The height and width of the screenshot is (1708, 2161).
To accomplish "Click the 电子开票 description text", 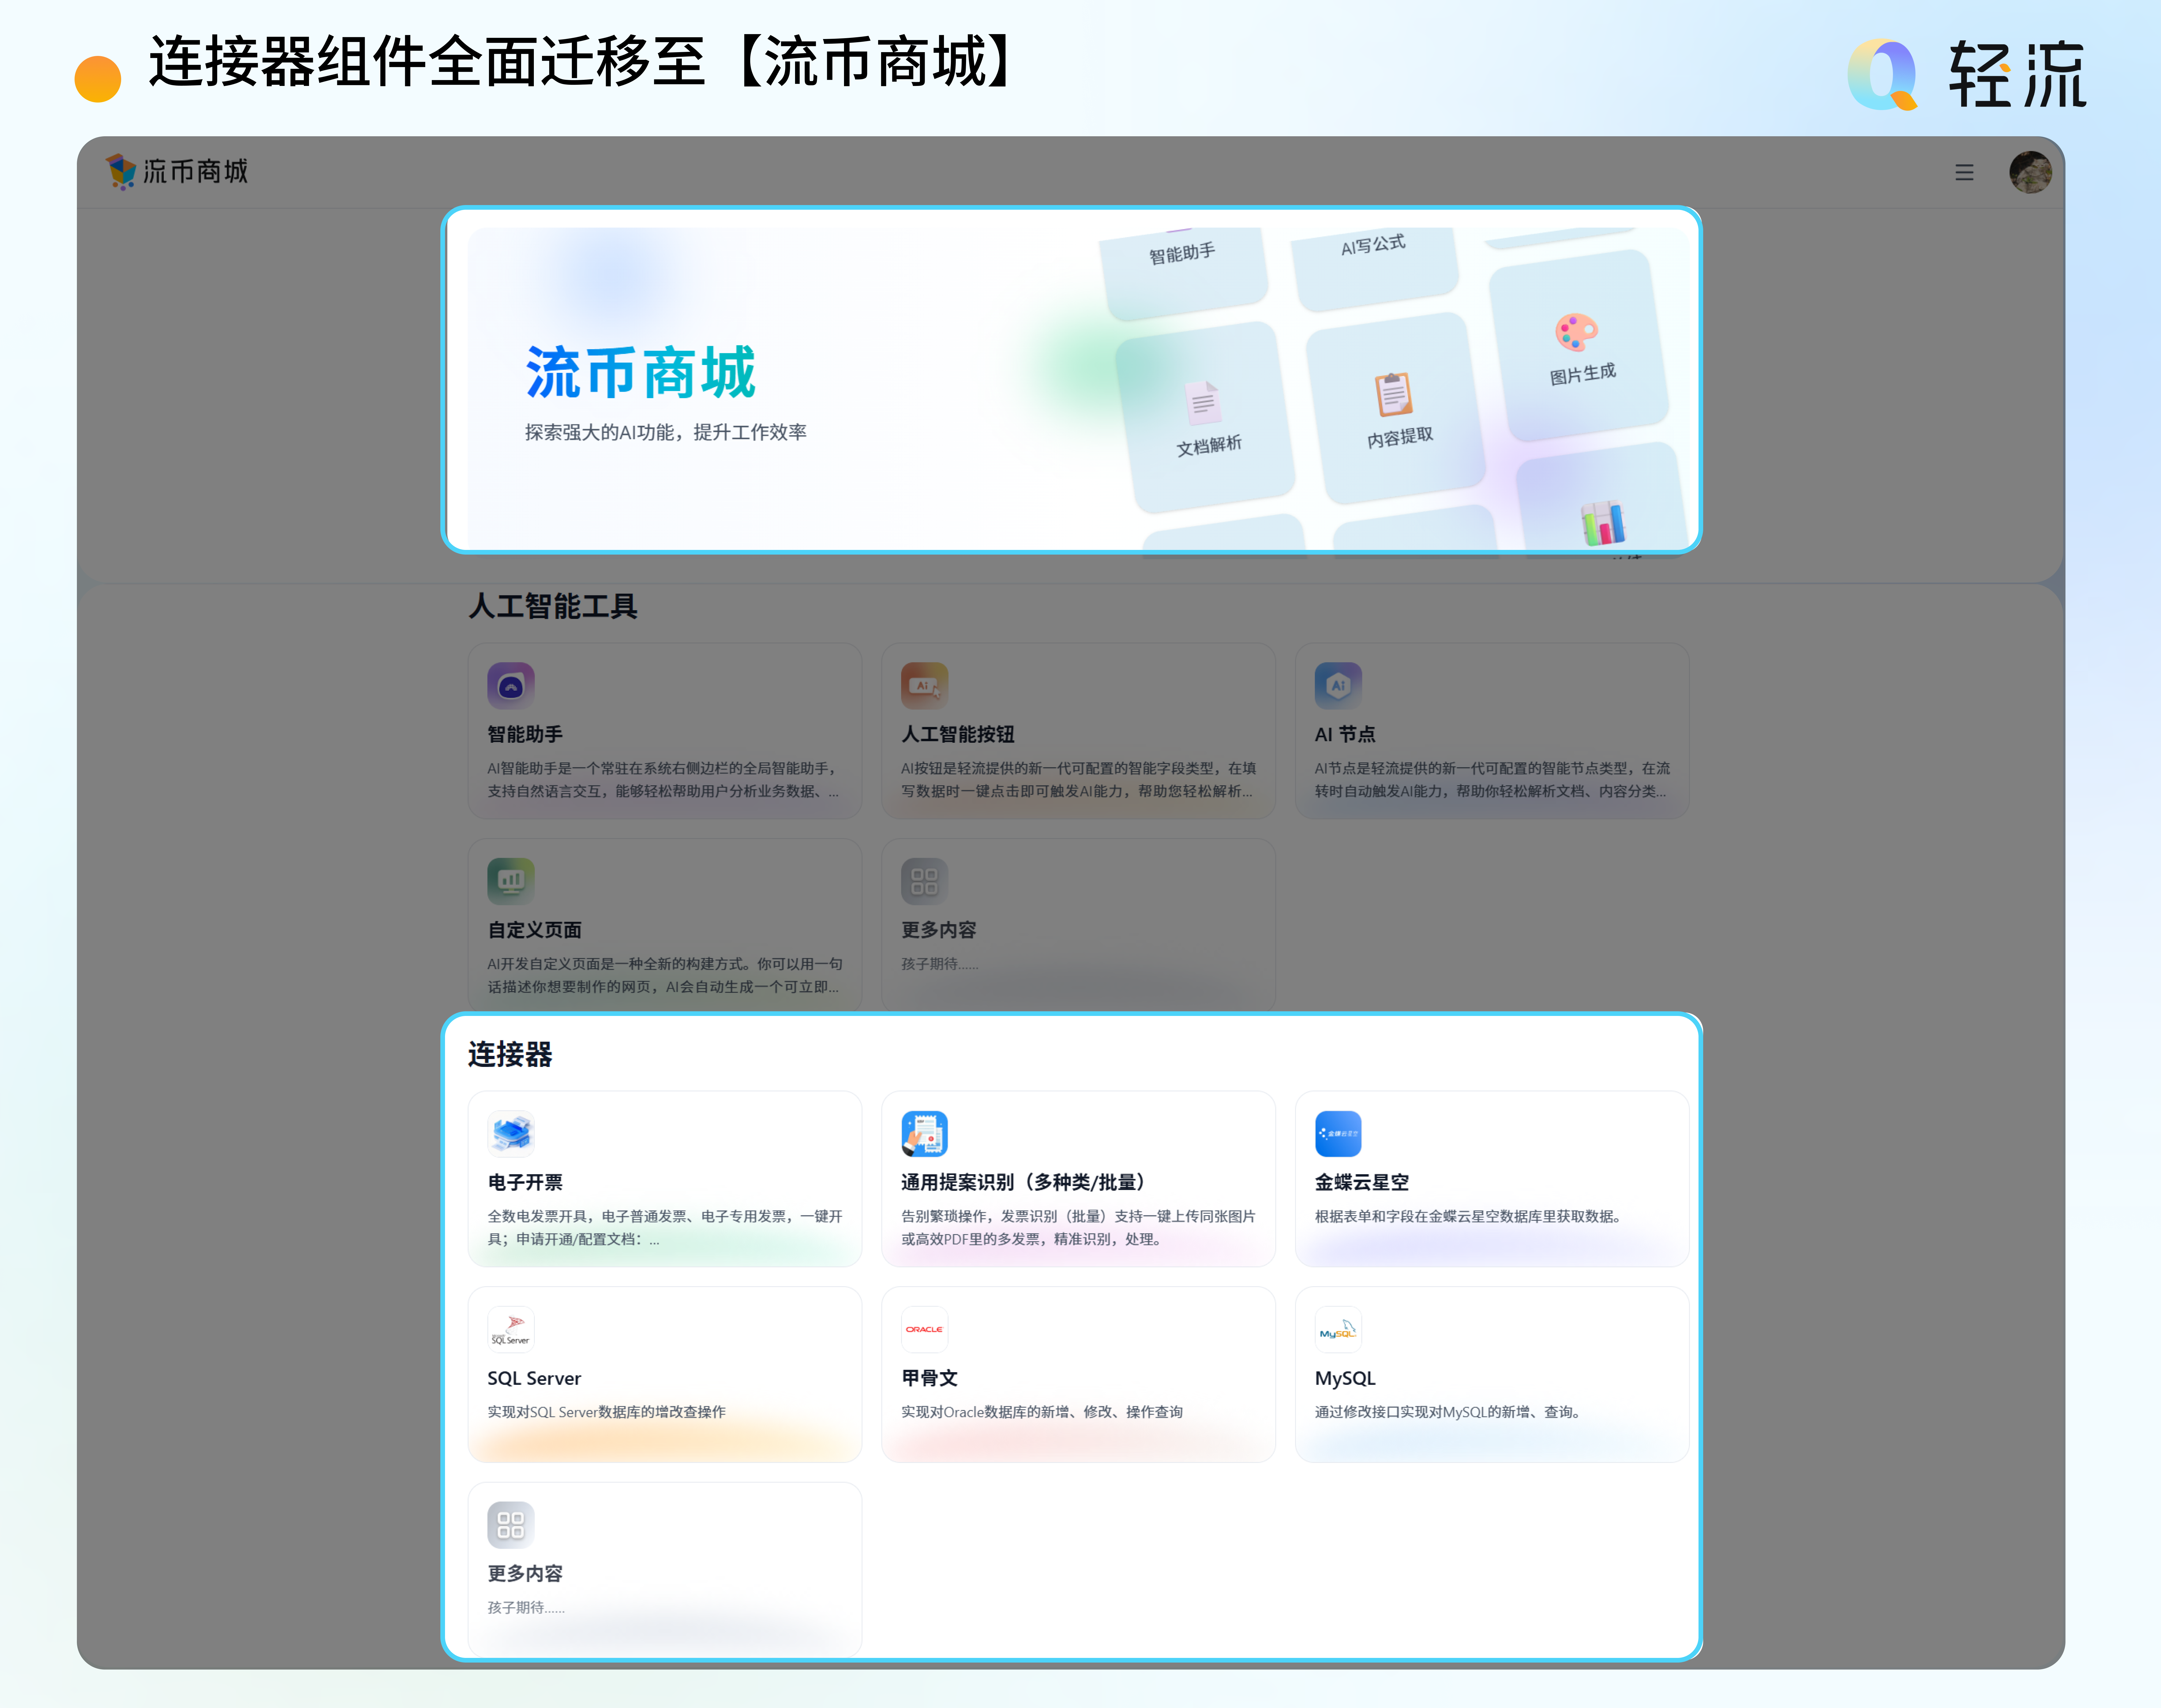I will coord(665,1228).
